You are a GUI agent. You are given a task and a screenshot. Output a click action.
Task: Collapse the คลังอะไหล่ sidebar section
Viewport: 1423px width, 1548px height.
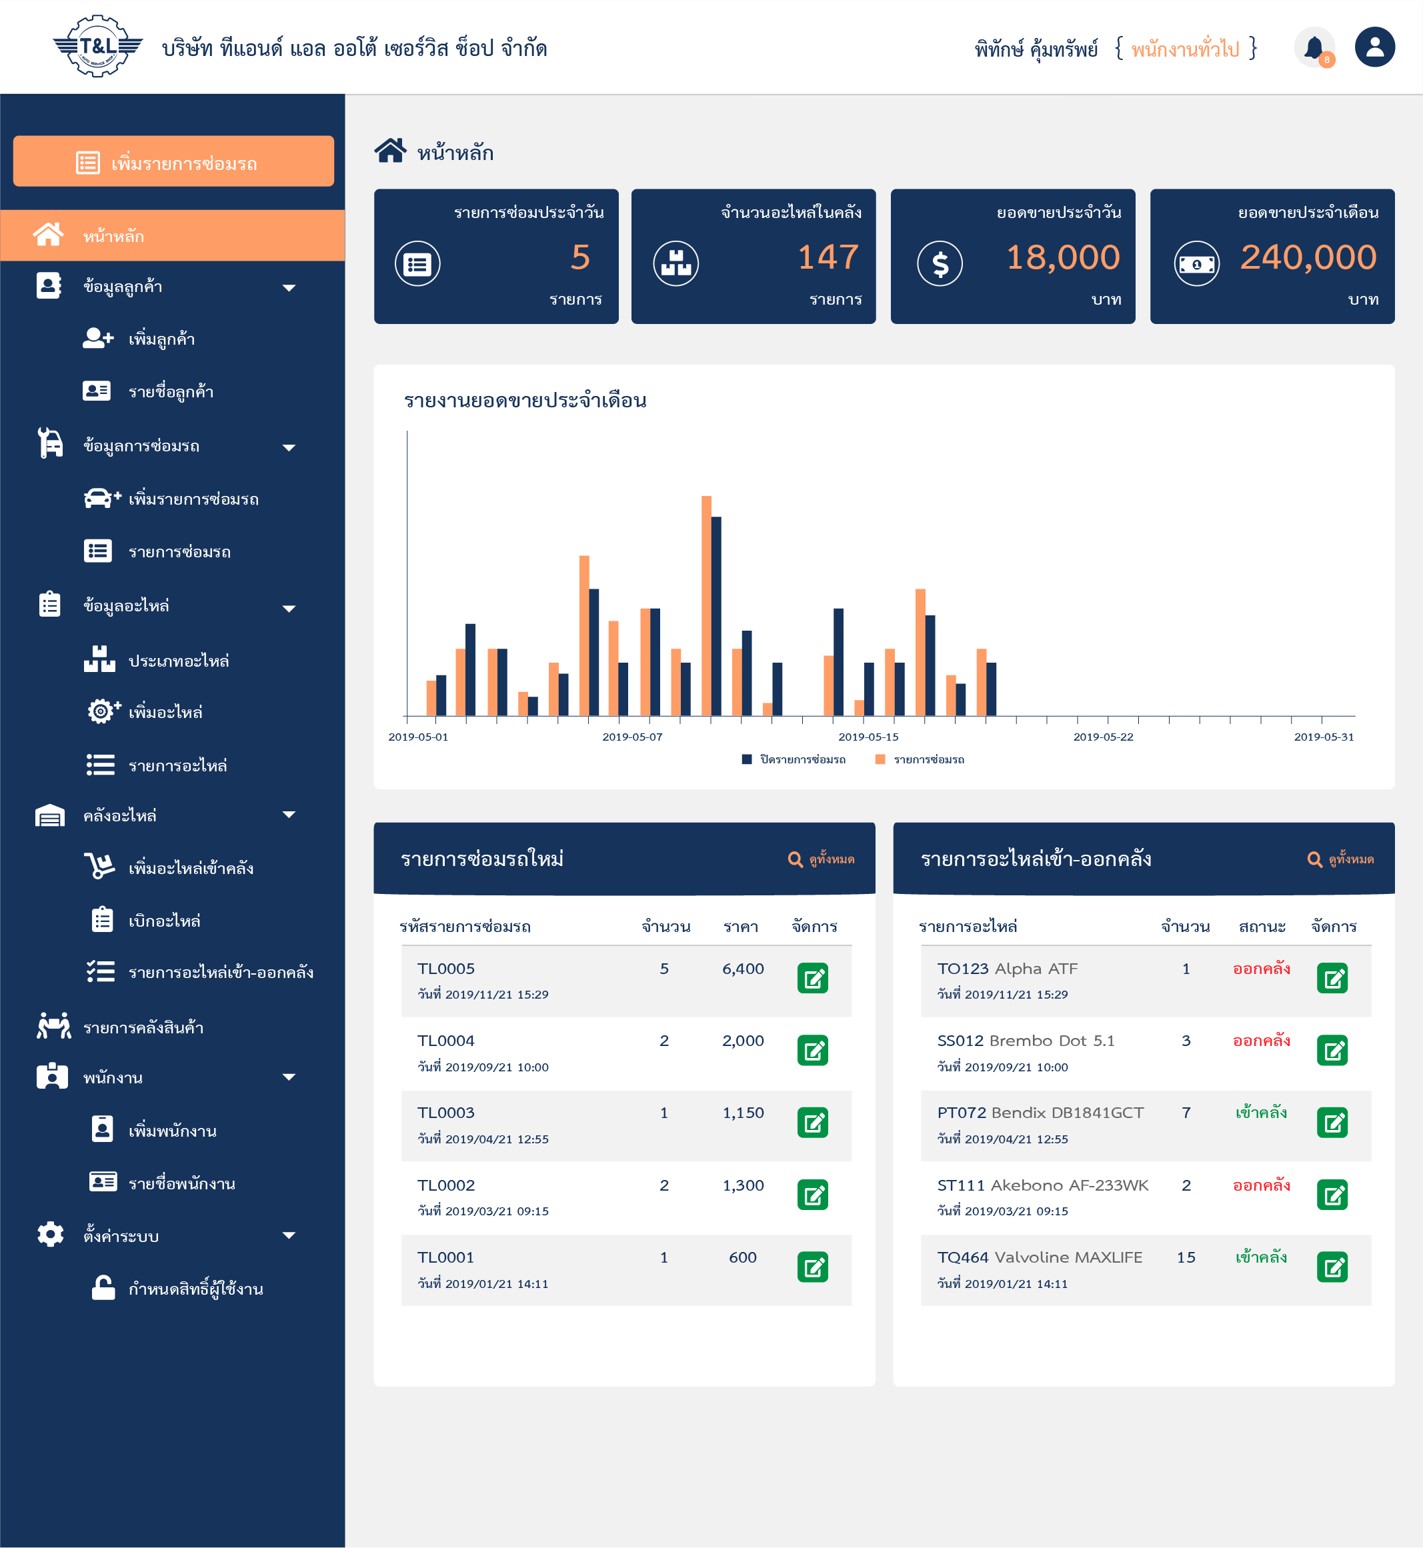pos(289,815)
